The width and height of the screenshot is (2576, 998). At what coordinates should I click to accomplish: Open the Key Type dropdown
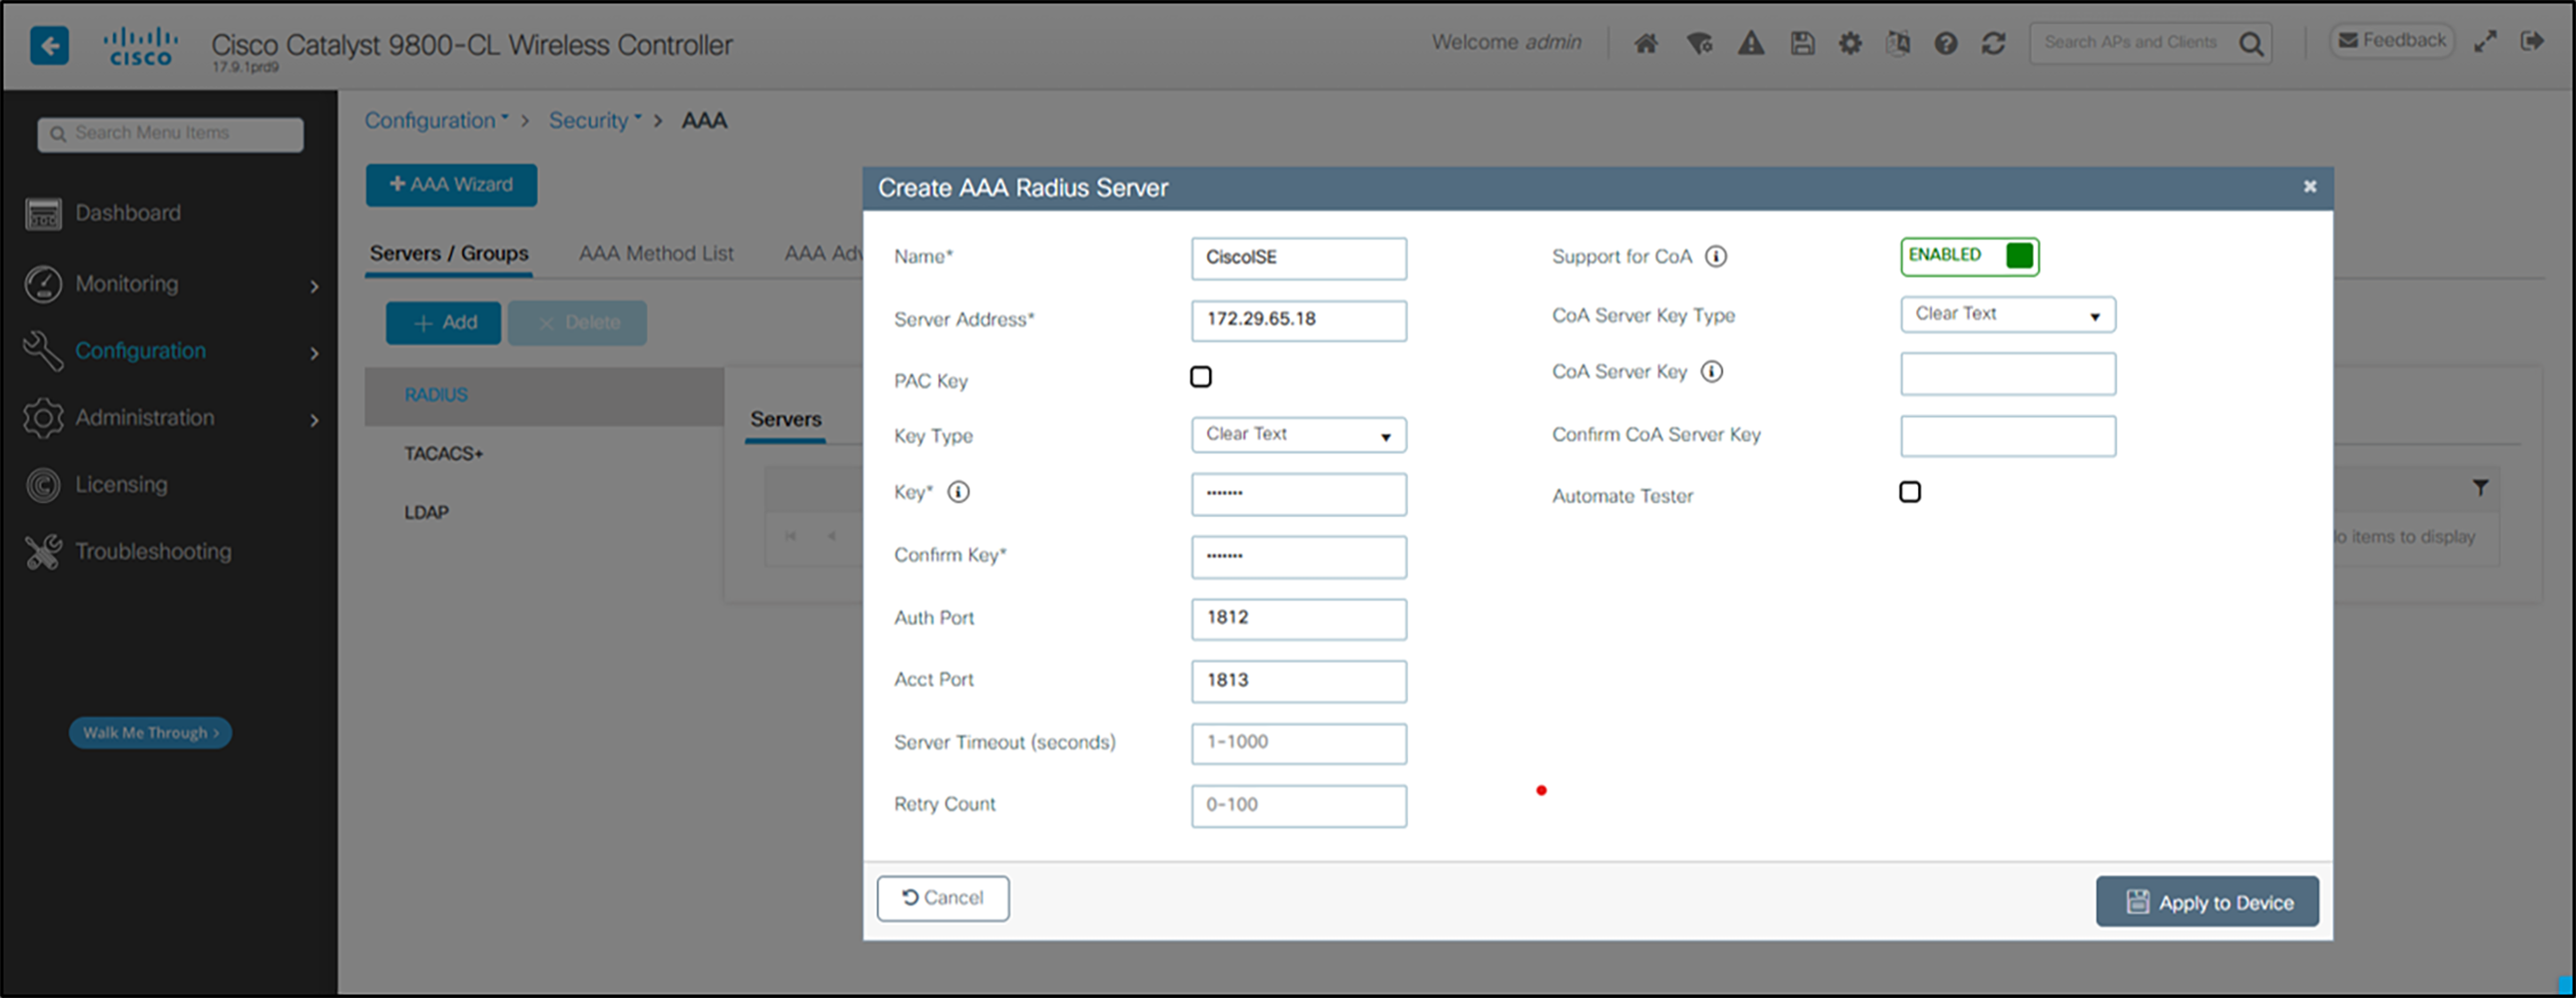pyautogui.click(x=1297, y=435)
